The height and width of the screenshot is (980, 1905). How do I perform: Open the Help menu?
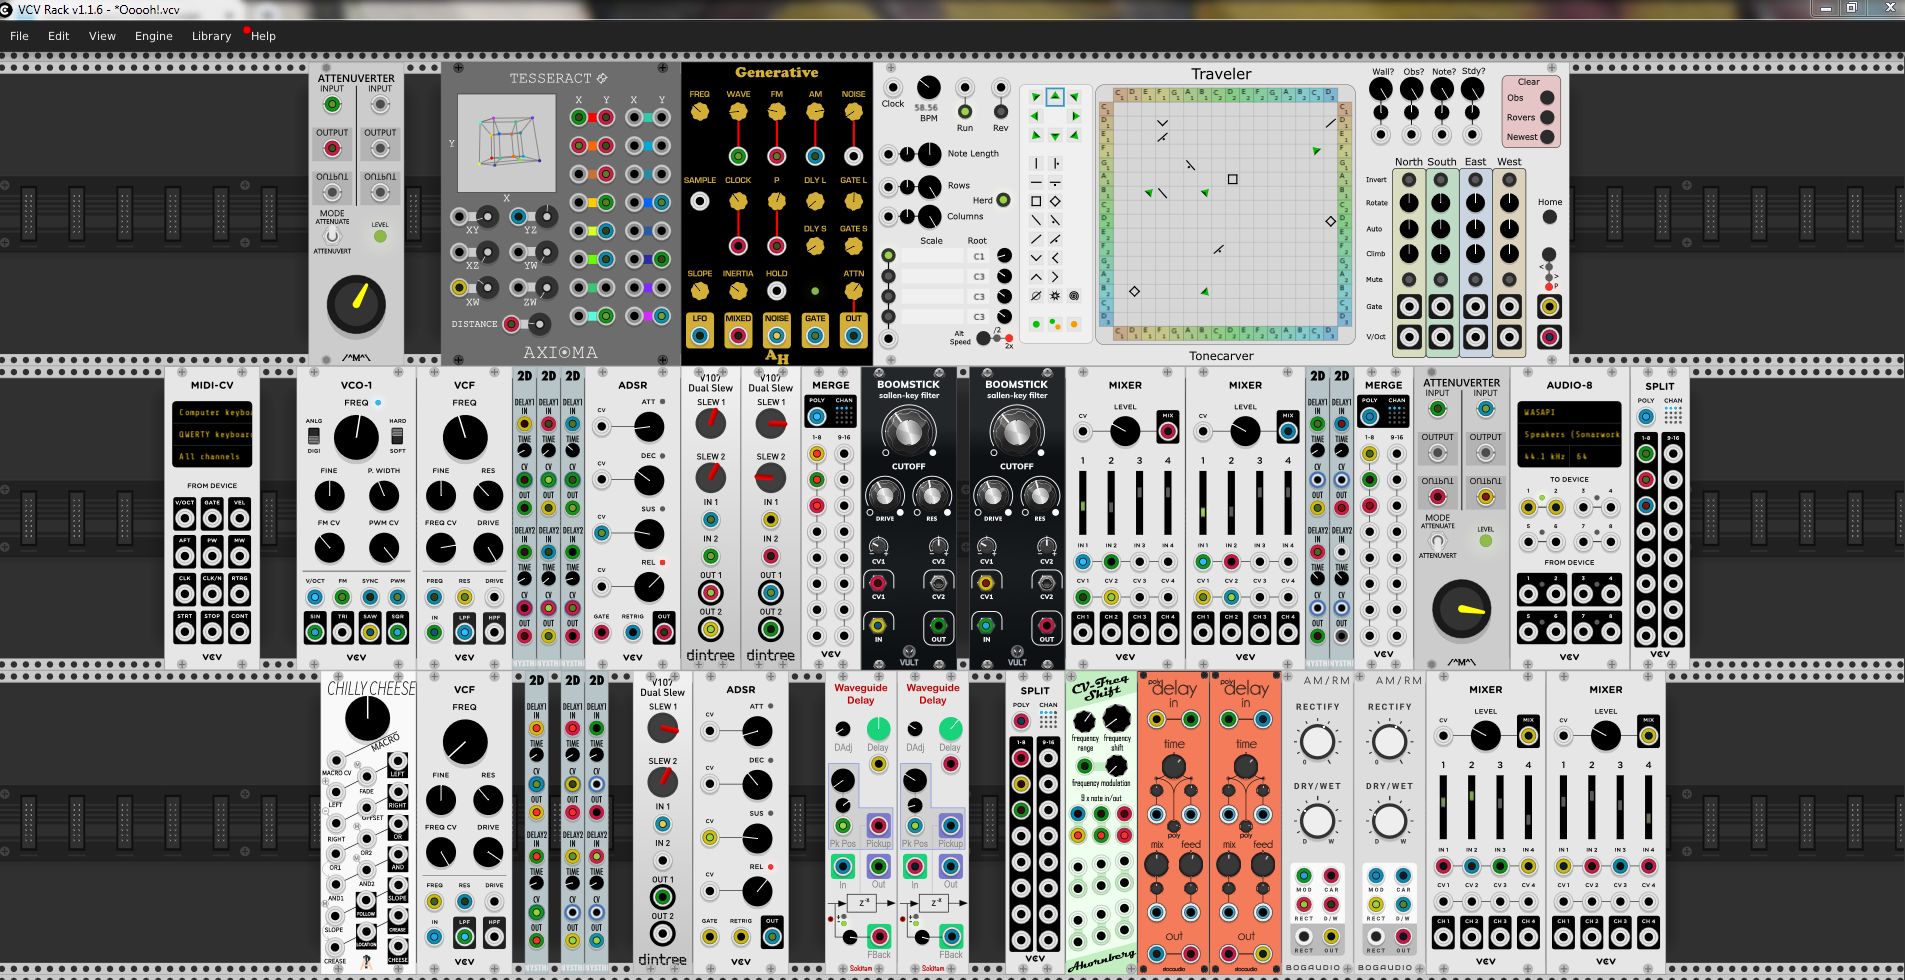[263, 36]
